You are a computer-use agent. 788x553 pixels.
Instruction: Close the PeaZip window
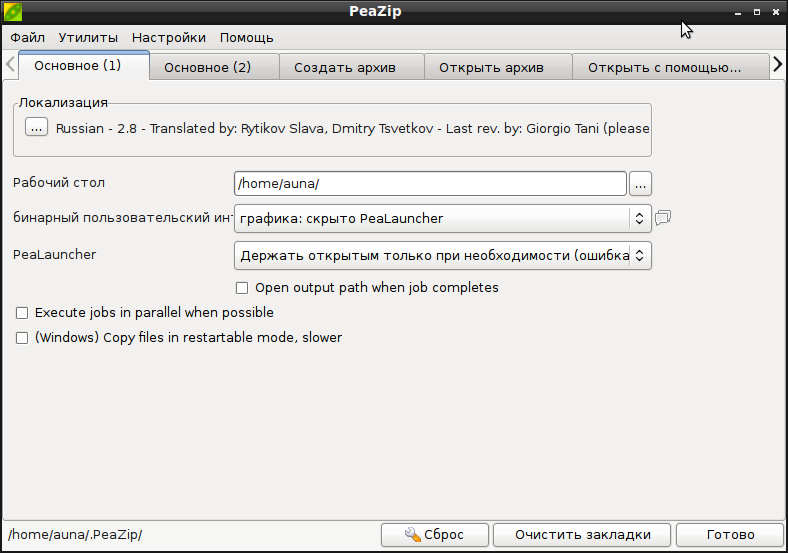[x=776, y=12]
